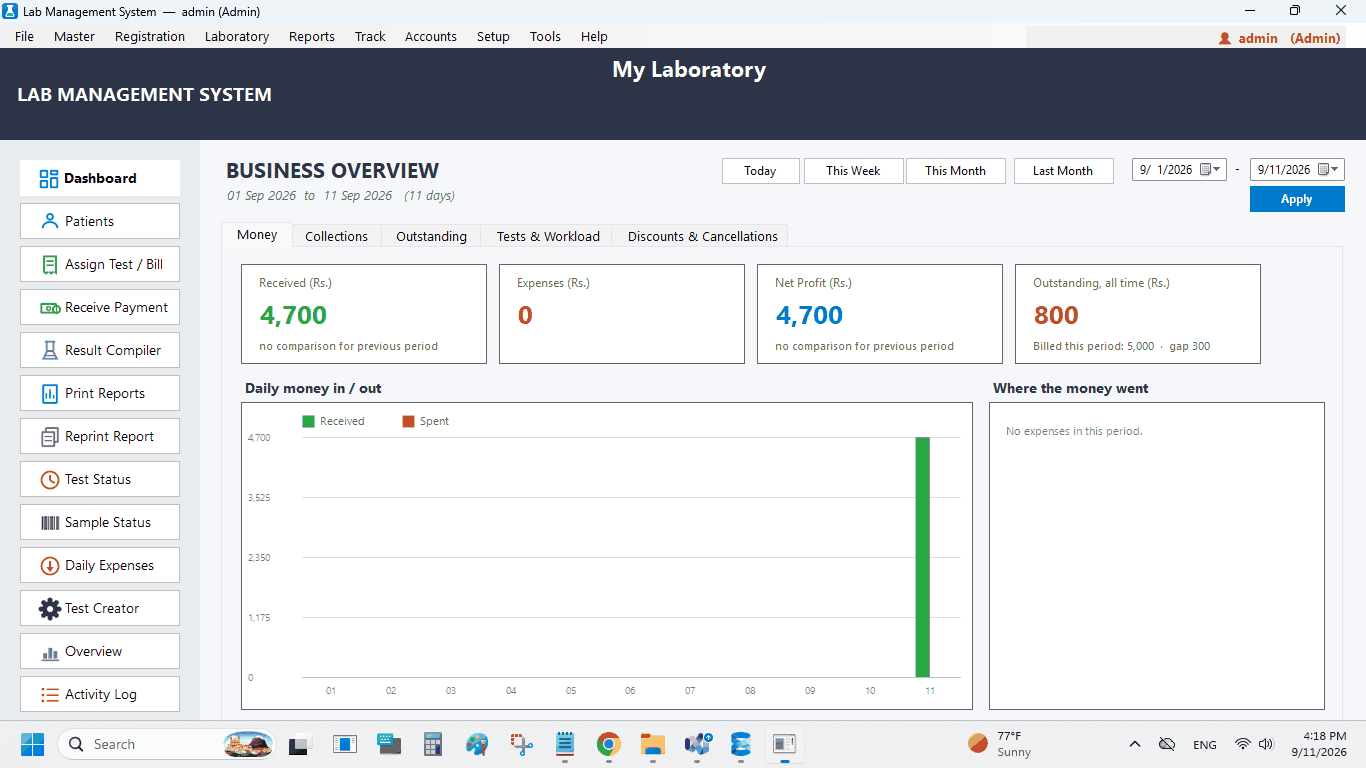The width and height of the screenshot is (1366, 768).
Task: Click the Test Creator gear icon
Action: (x=49, y=608)
